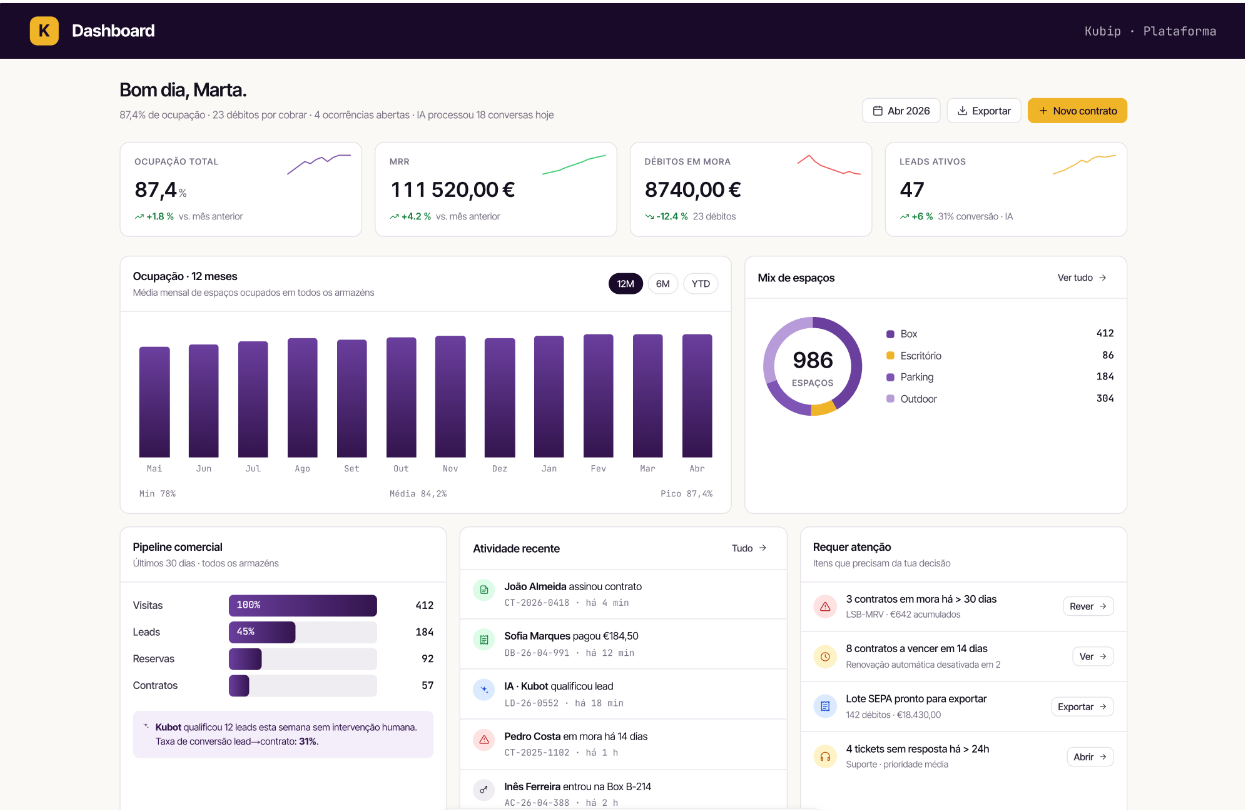Click the Visitas 100% progress bar
The image size is (1245, 810).
(303, 605)
